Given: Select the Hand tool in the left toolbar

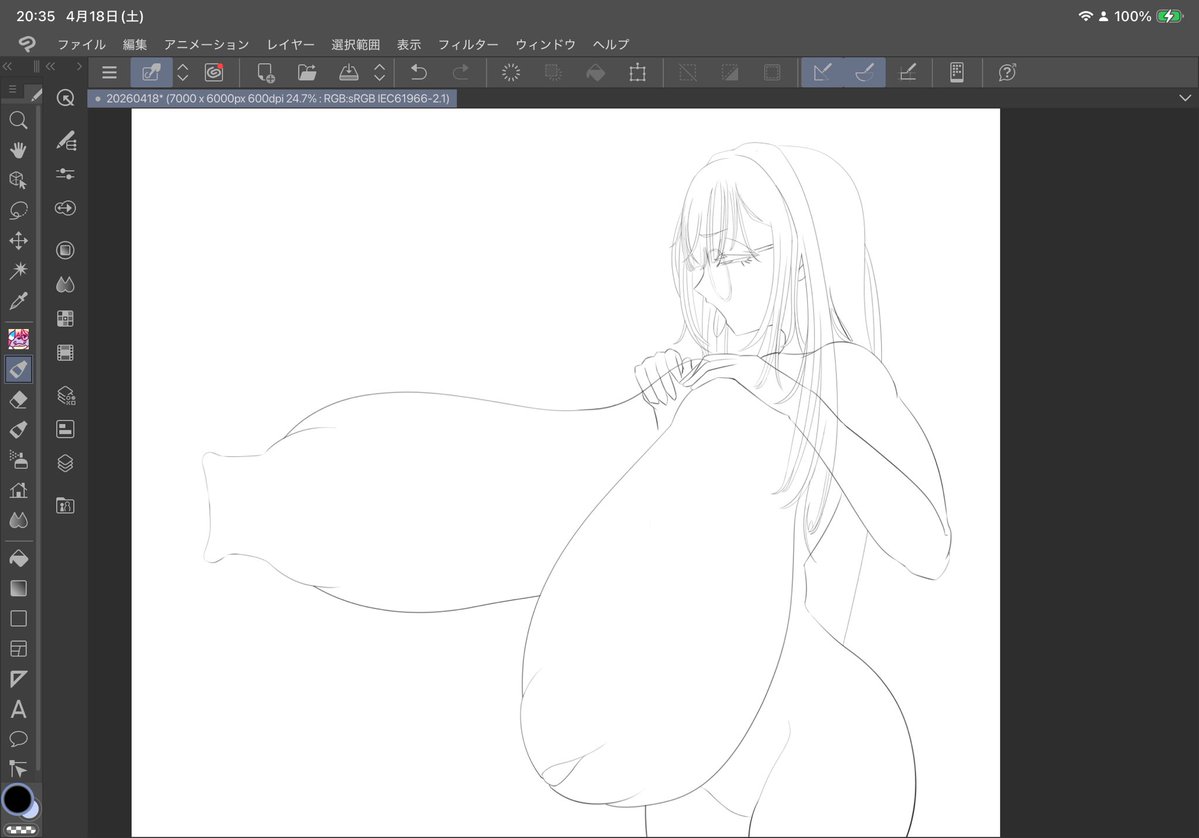Looking at the screenshot, I should pyautogui.click(x=19, y=150).
